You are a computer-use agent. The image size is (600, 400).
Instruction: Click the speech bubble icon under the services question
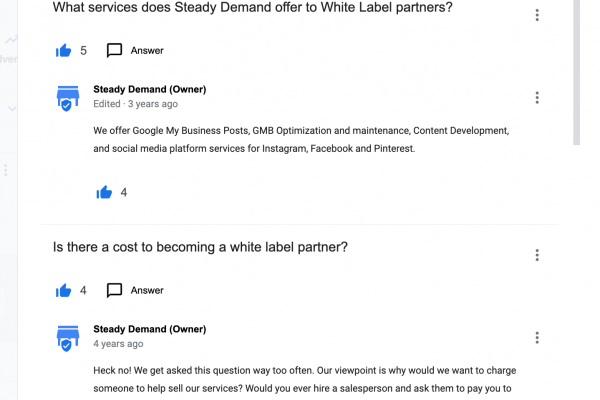[114, 50]
